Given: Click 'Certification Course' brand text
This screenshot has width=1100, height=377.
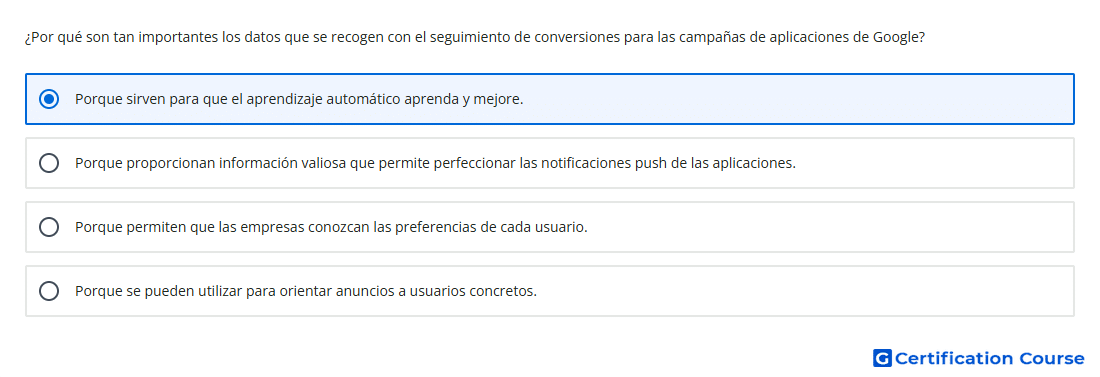Looking at the screenshot, I should (989, 359).
